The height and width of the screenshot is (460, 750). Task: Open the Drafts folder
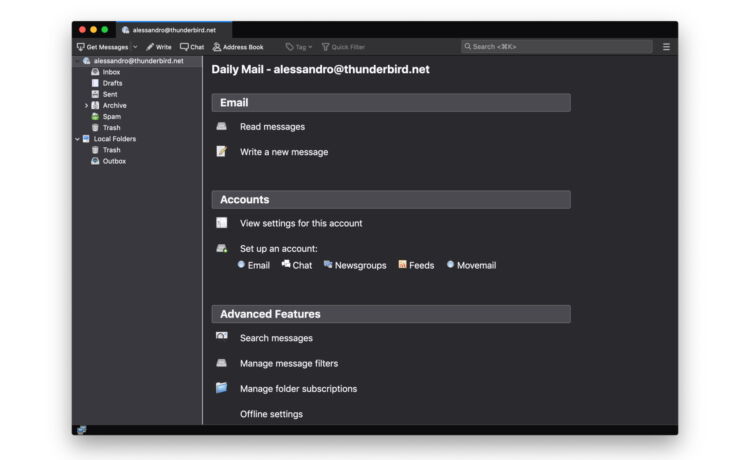(x=112, y=83)
